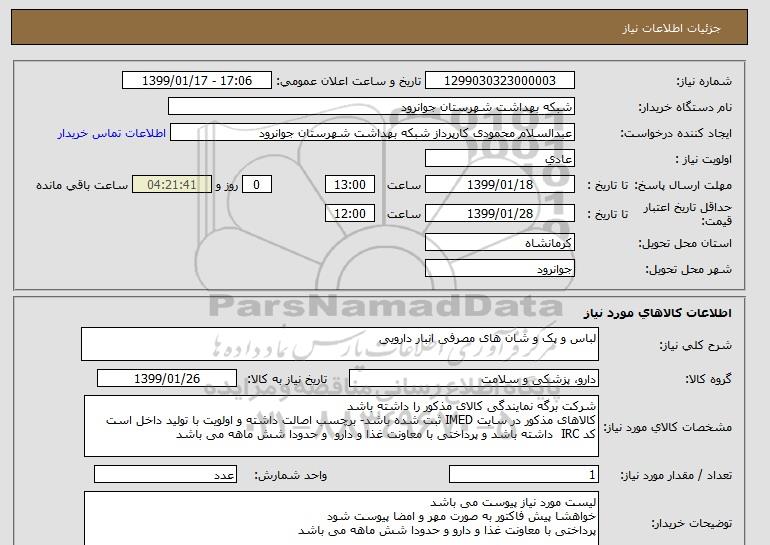Click the remaining time counter 04:21:41
This screenshot has height=545, width=770.
point(172,185)
